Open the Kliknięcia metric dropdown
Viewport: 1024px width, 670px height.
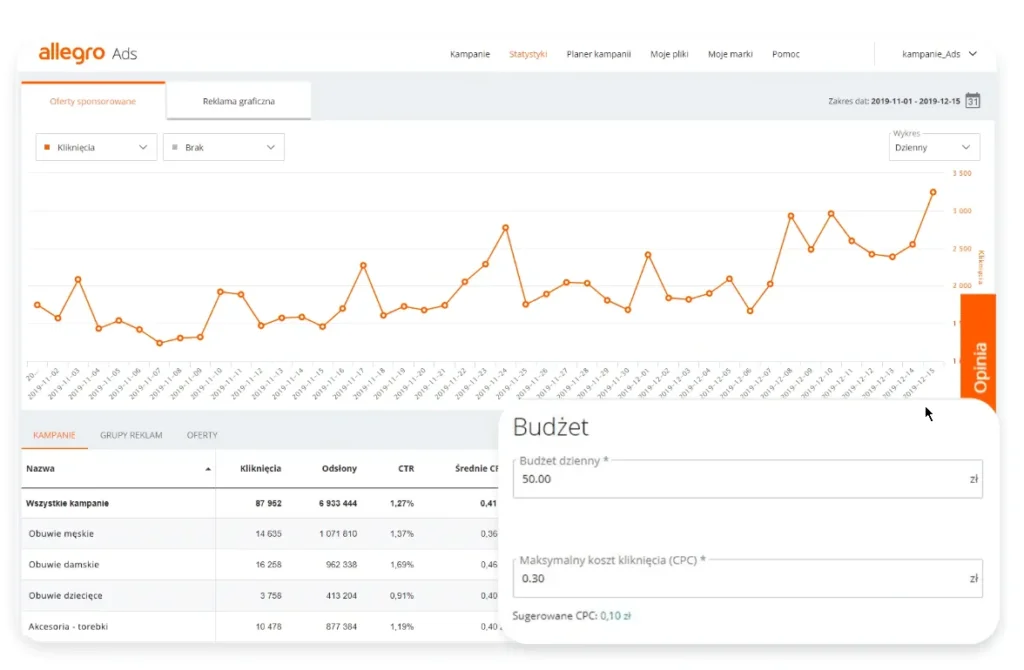[97, 147]
